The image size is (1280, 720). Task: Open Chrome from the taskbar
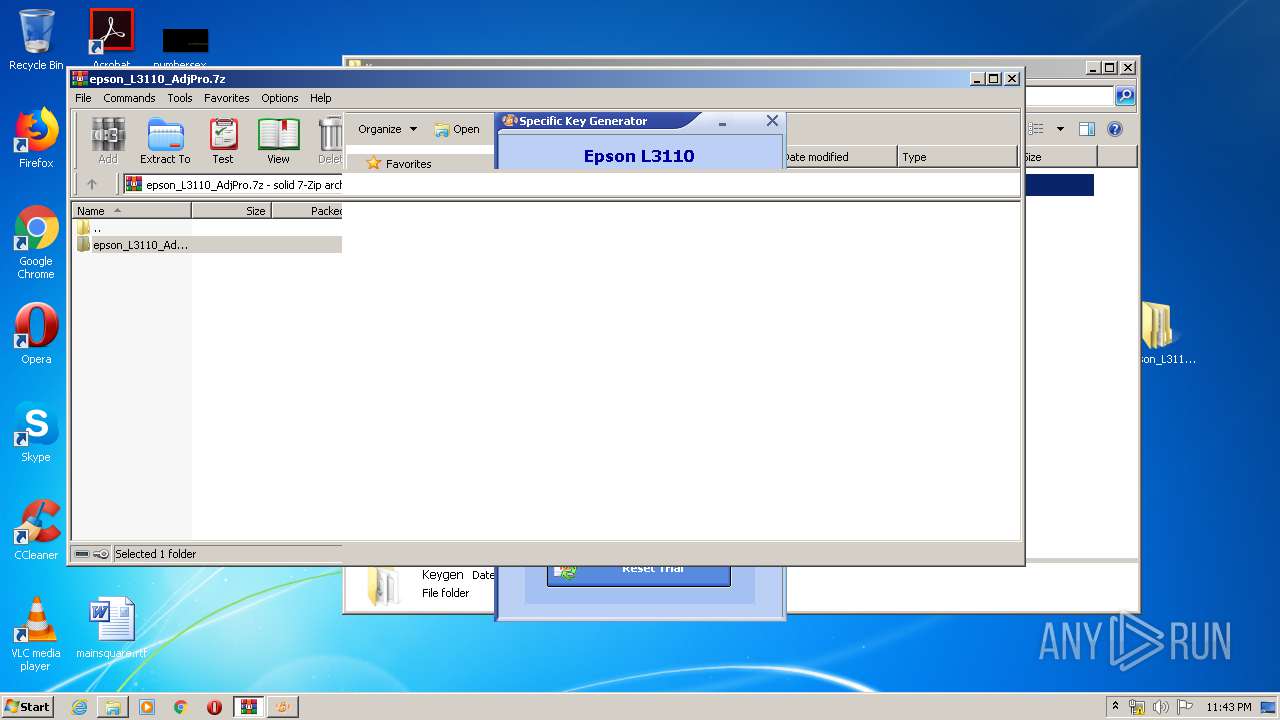(x=181, y=707)
